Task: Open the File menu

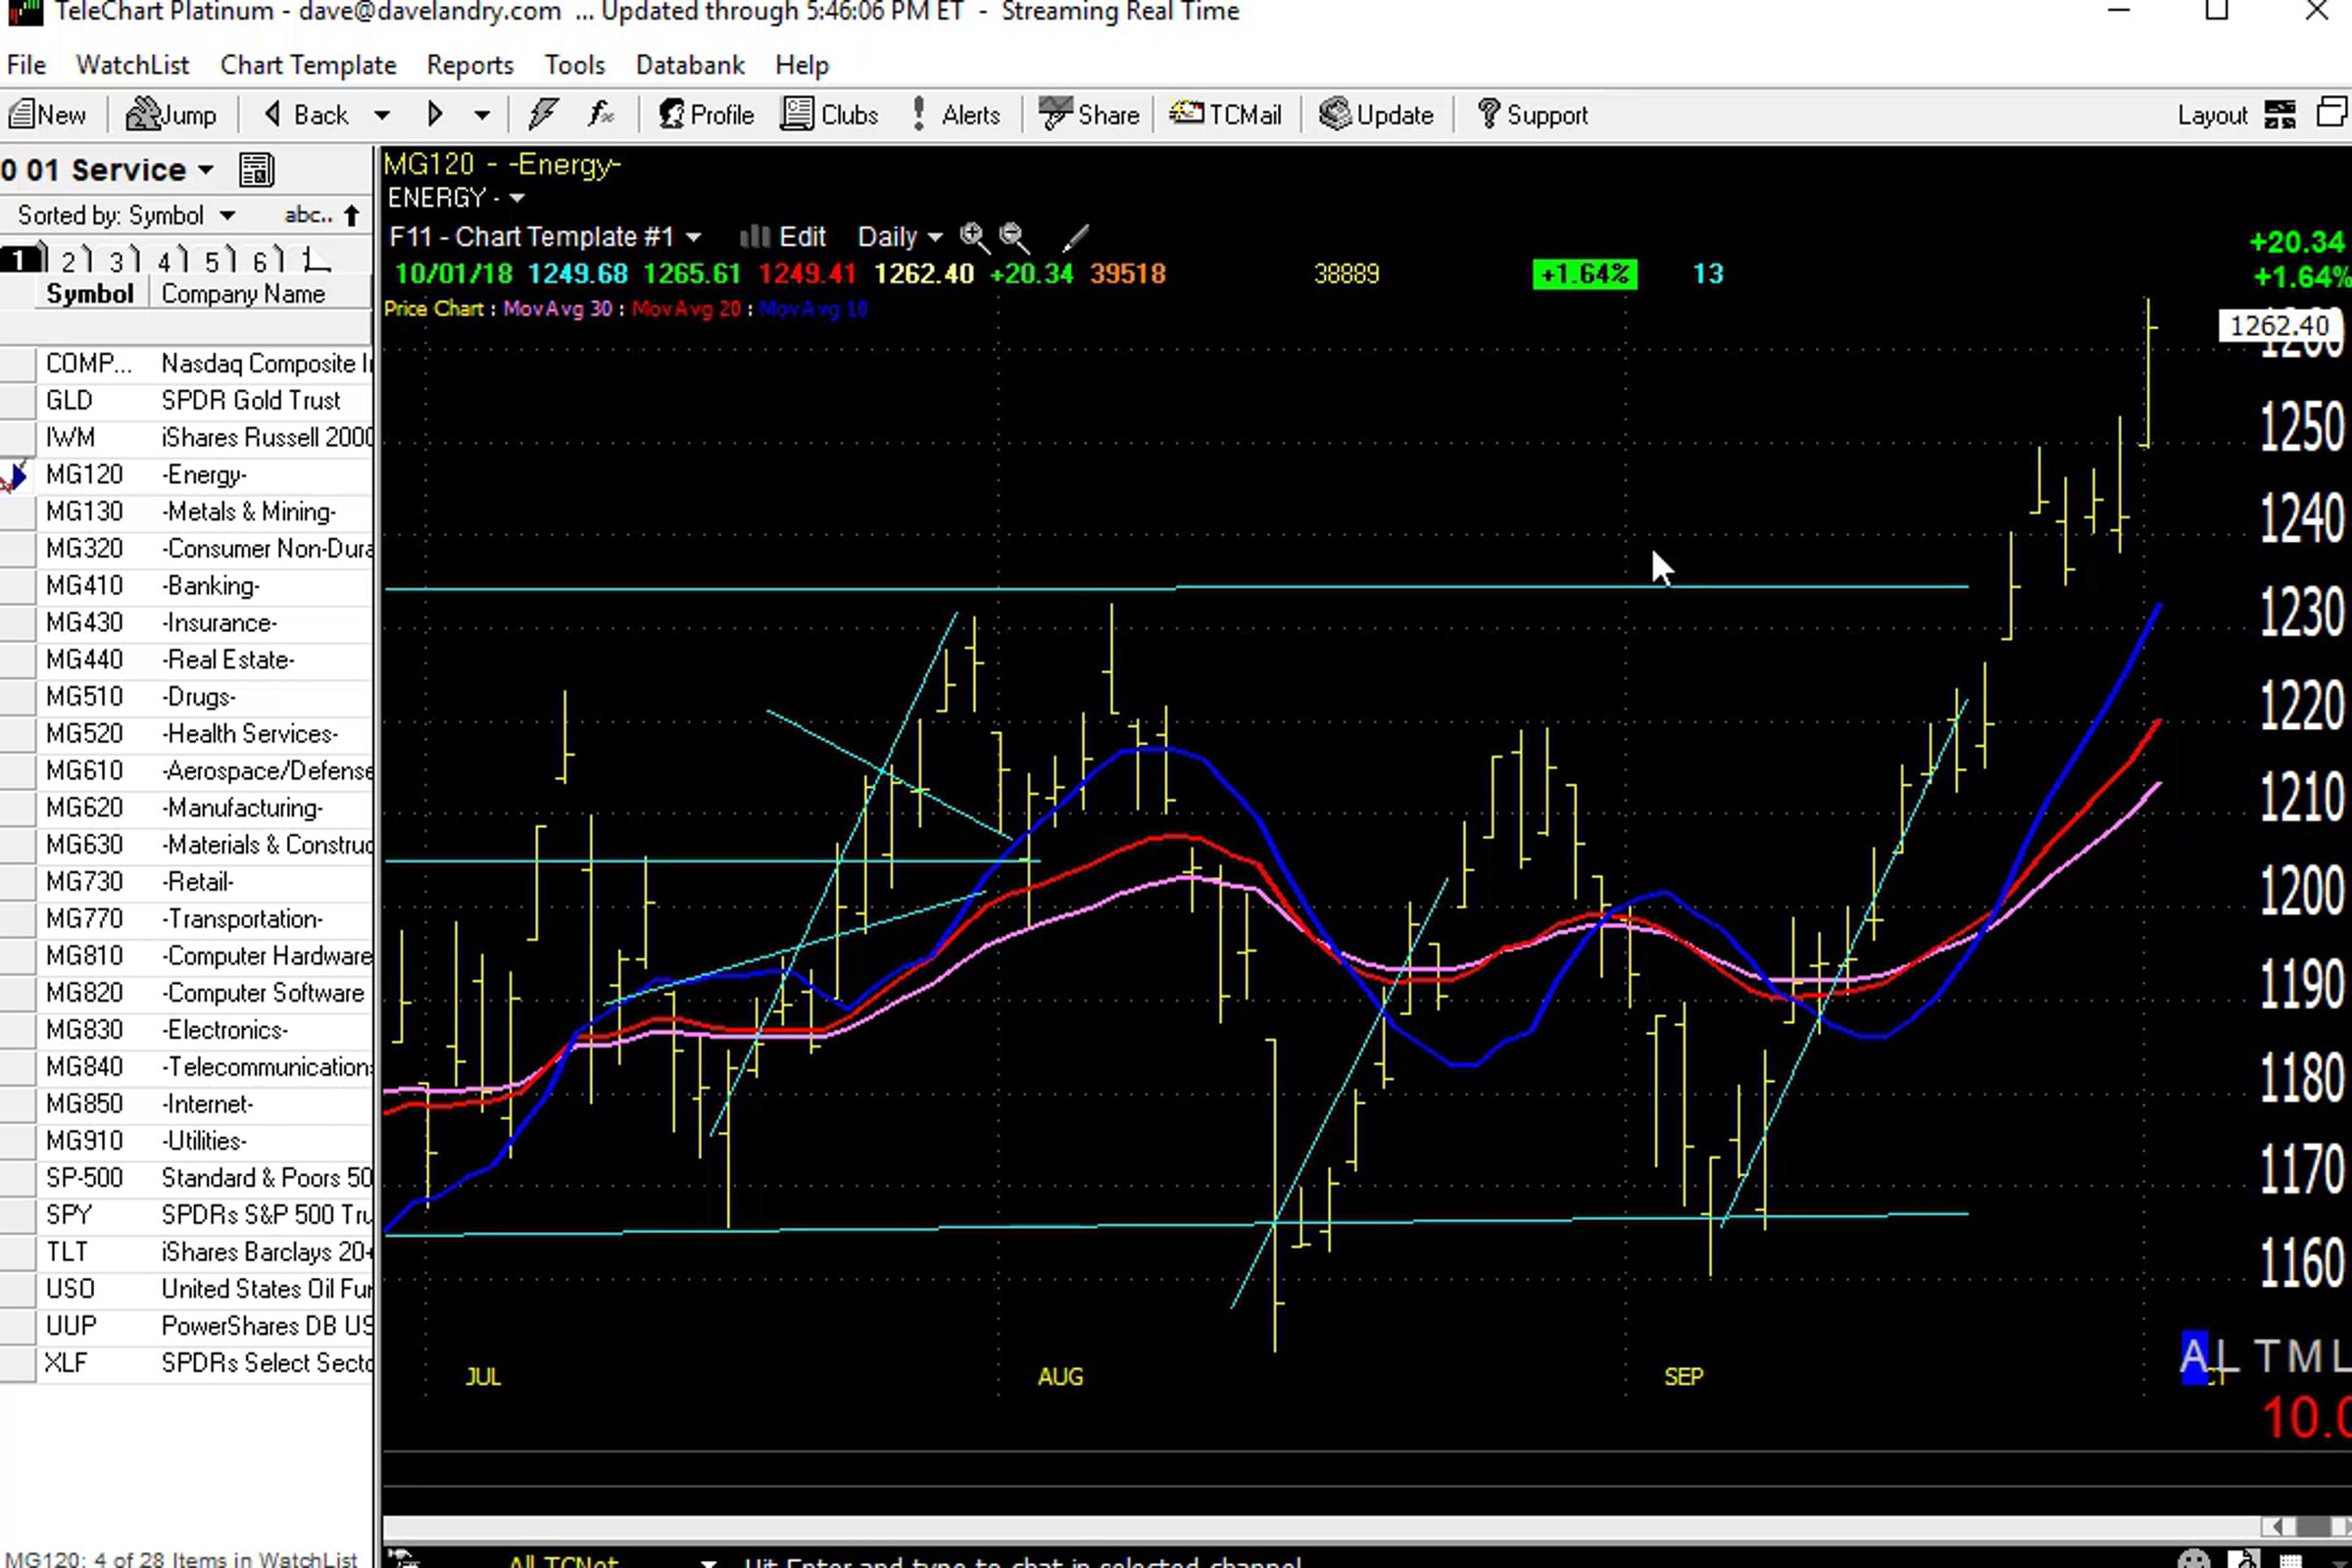Action: click(26, 65)
